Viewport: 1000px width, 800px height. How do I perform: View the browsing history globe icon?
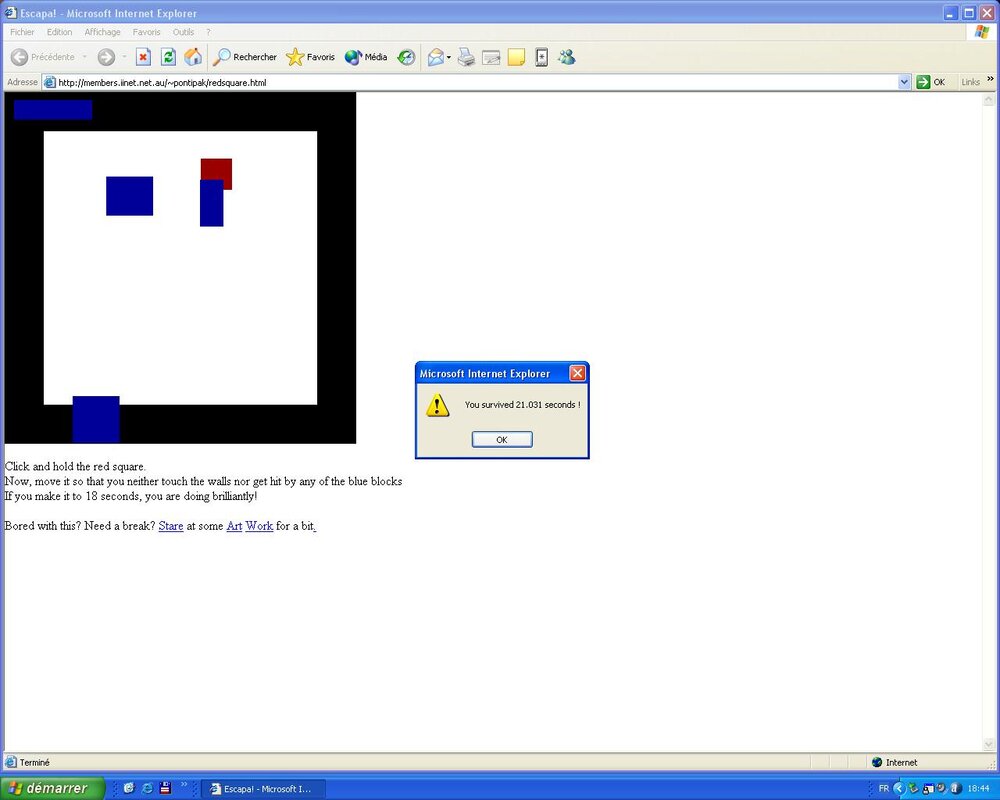[x=406, y=57]
